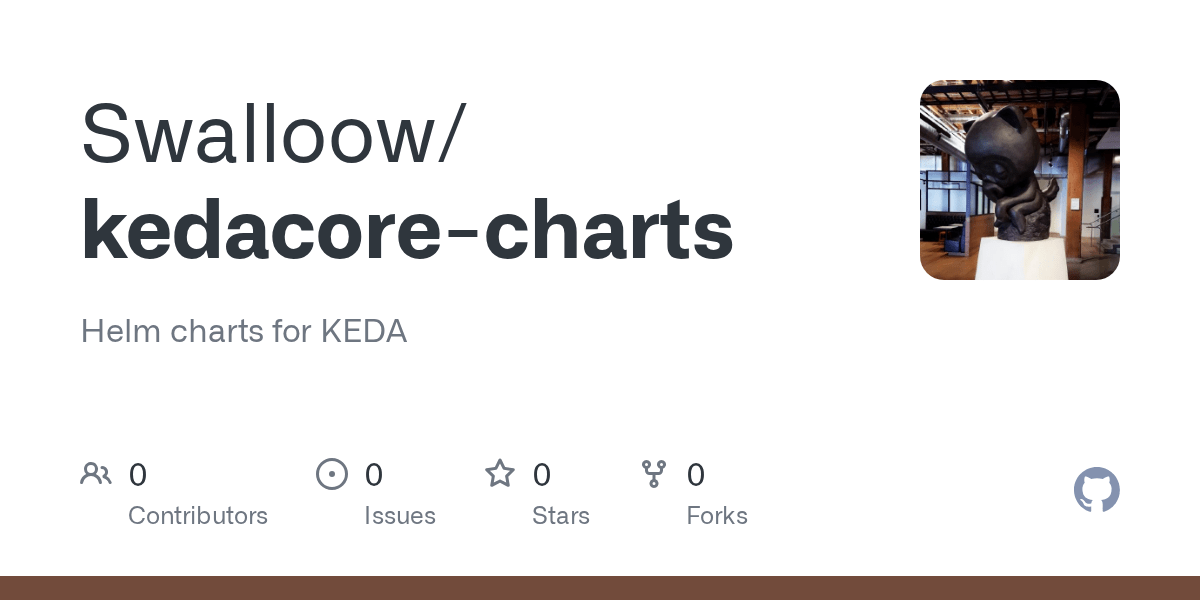Click the Forks branch icon
Image resolution: width=1200 pixels, height=600 pixels.
[x=654, y=474]
